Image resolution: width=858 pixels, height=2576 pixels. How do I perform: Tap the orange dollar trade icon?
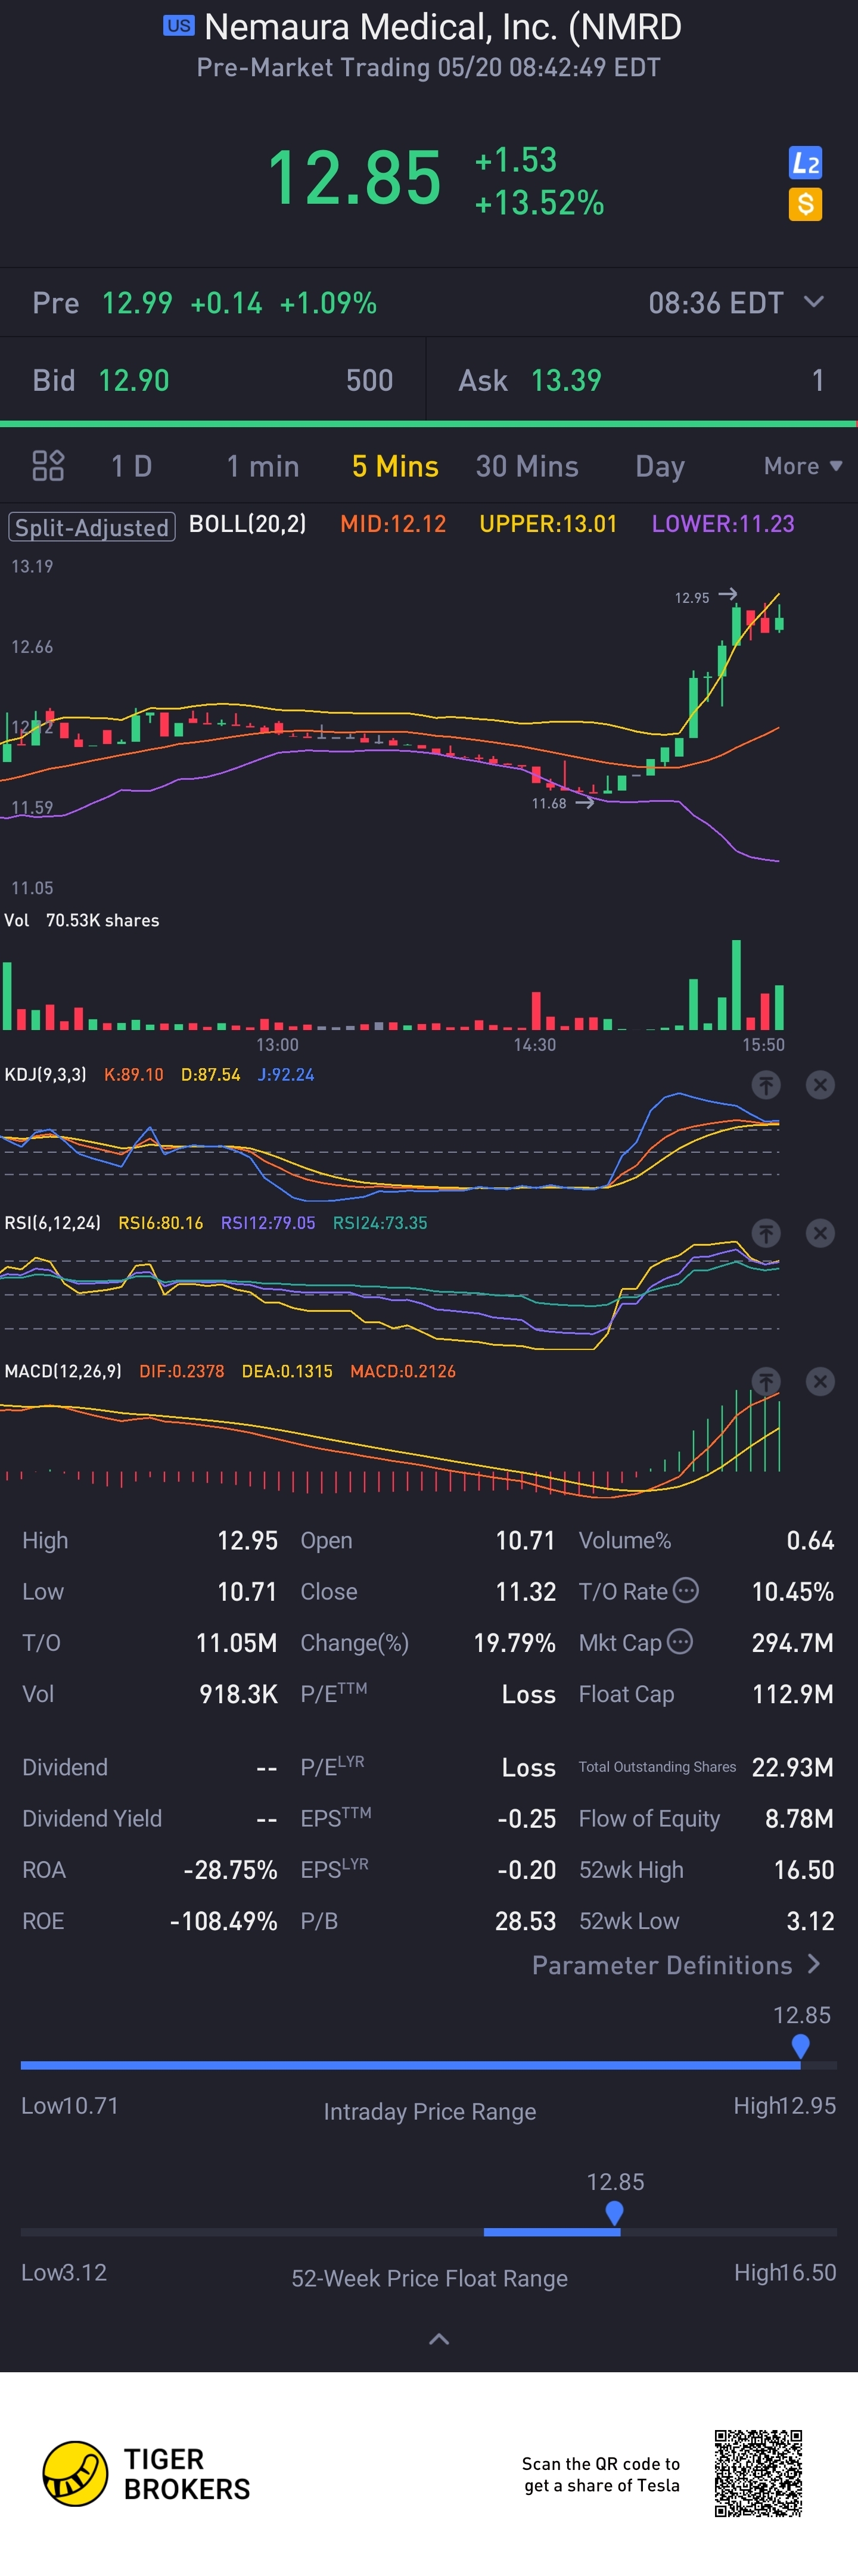pos(805,204)
